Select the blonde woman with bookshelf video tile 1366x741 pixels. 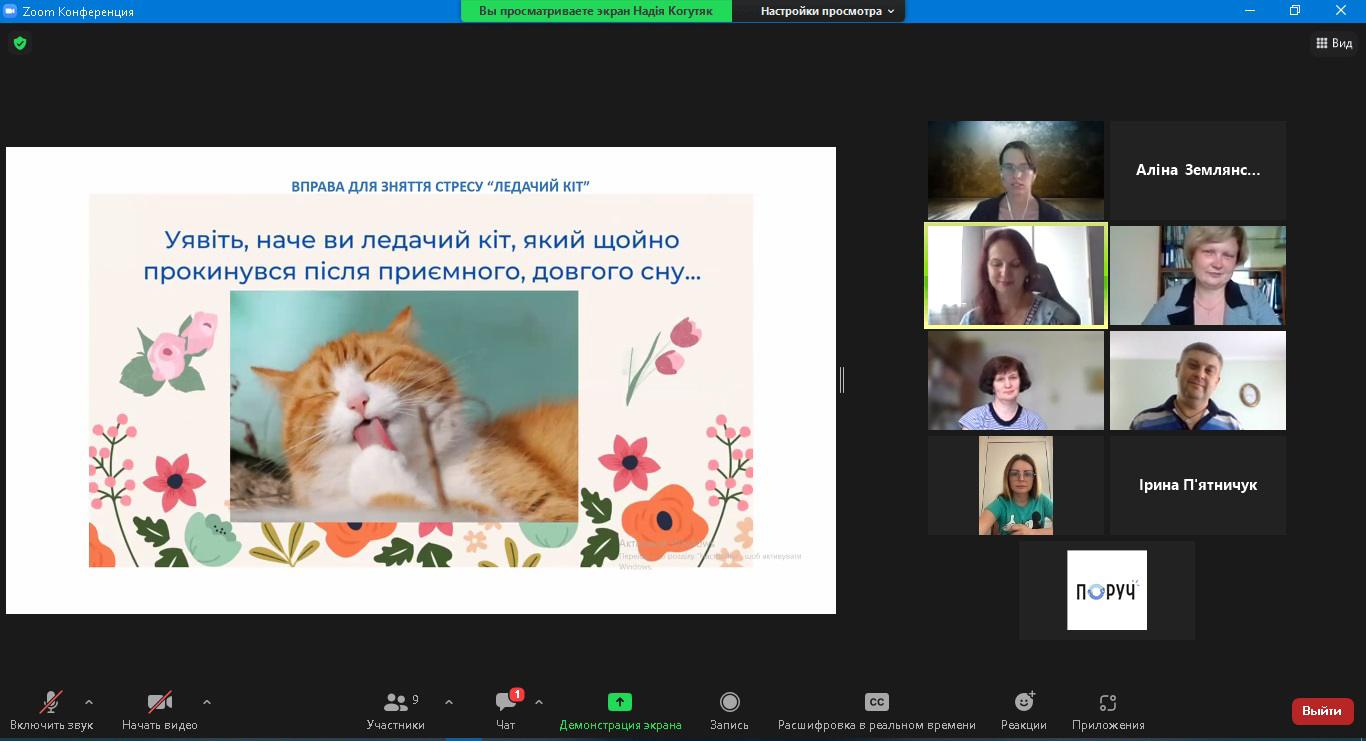pyautogui.click(x=1198, y=275)
